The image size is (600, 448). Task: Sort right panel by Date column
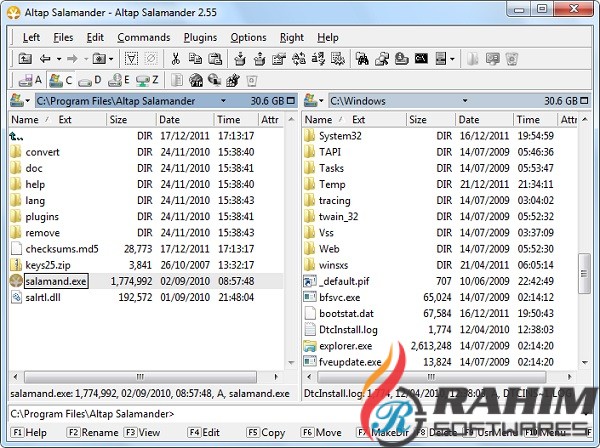(x=484, y=120)
